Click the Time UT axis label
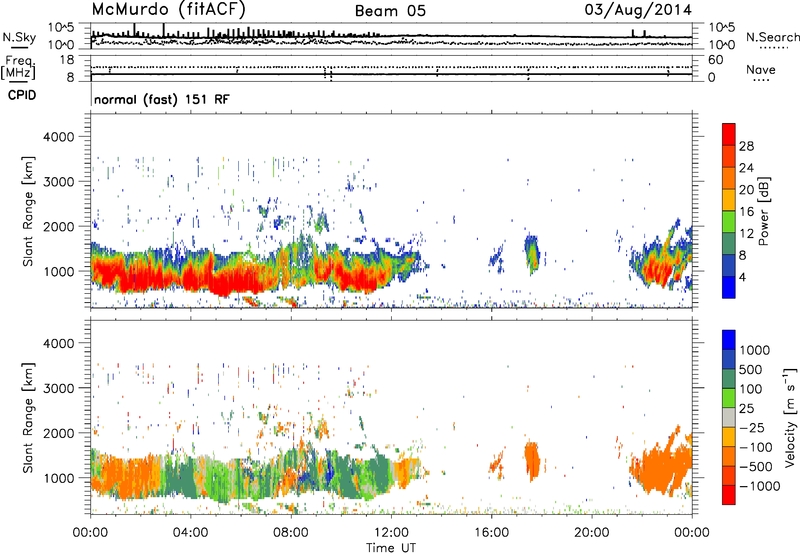Viewport: 800px width, 554px height. [x=391, y=548]
